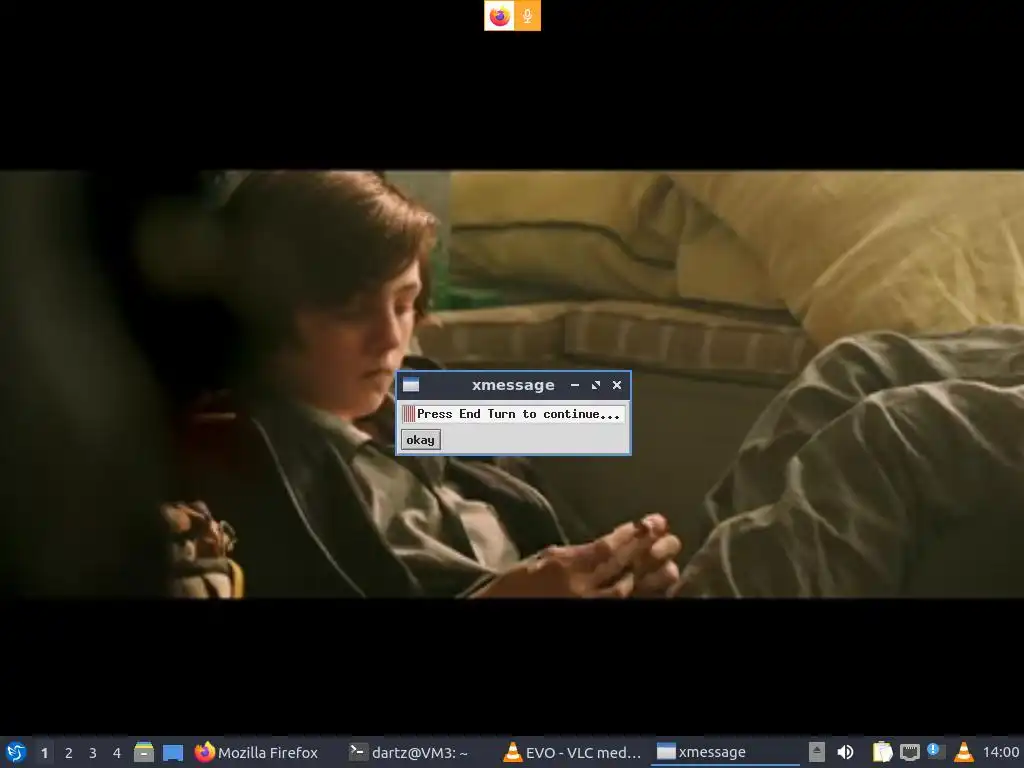The height and width of the screenshot is (768, 1024).
Task: Switch to workspace 3
Action: [93, 753]
